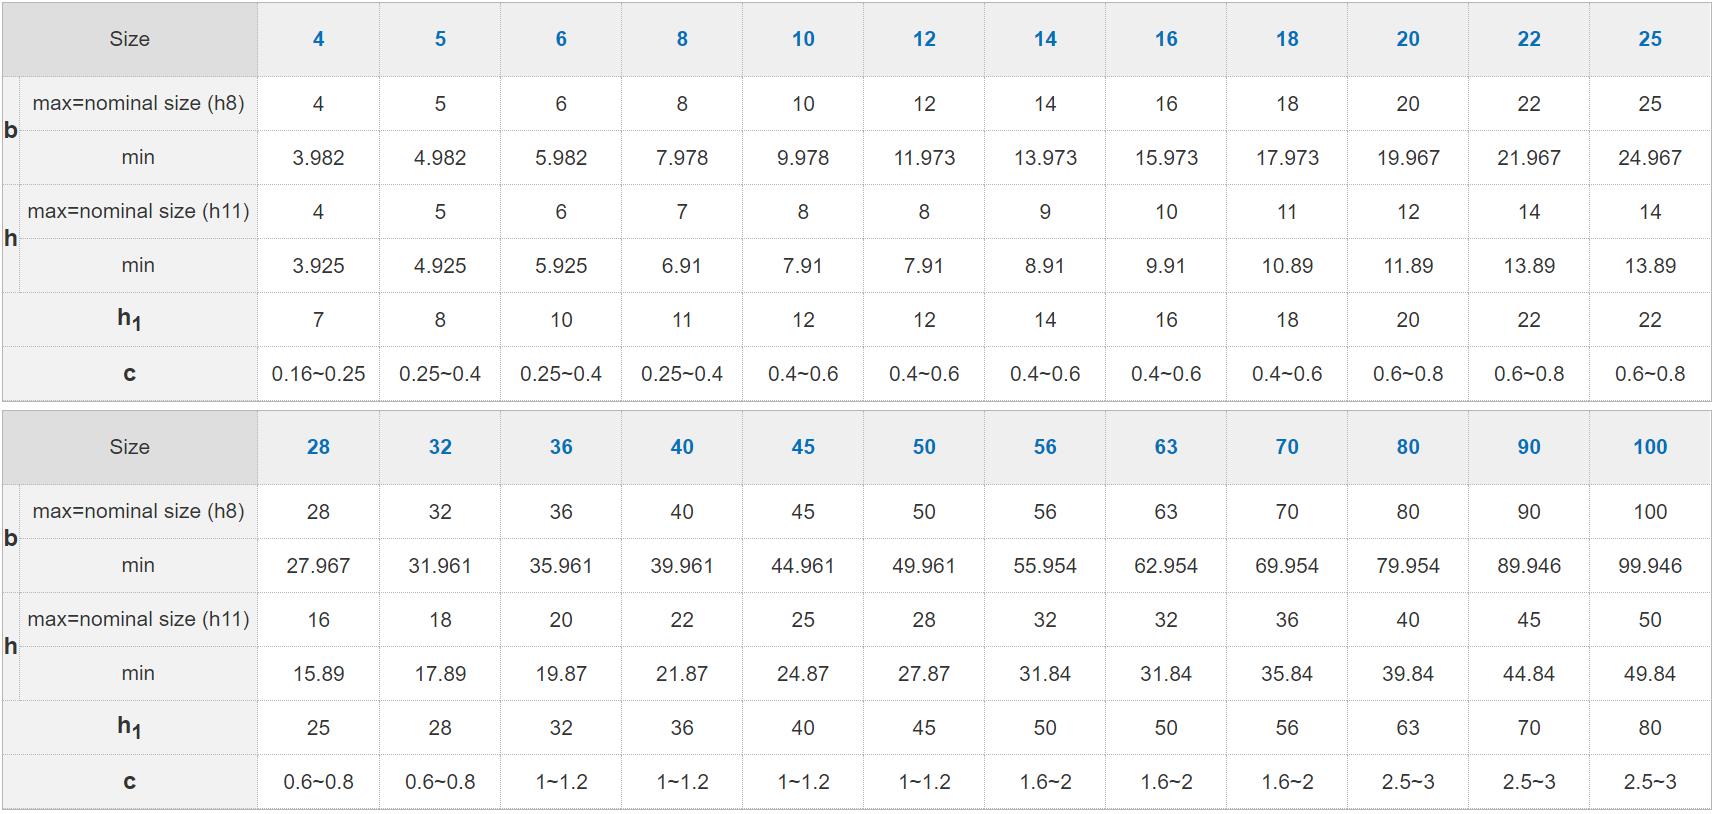
Task: Select the blue size 18 column link
Action: pos(1287,39)
